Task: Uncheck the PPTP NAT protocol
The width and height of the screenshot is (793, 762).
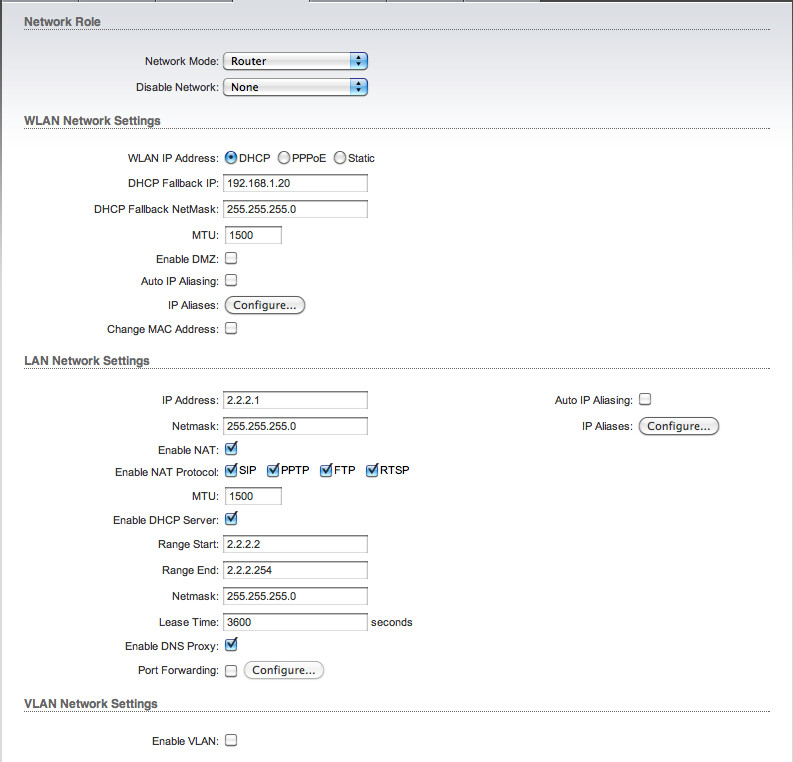Action: (273, 470)
